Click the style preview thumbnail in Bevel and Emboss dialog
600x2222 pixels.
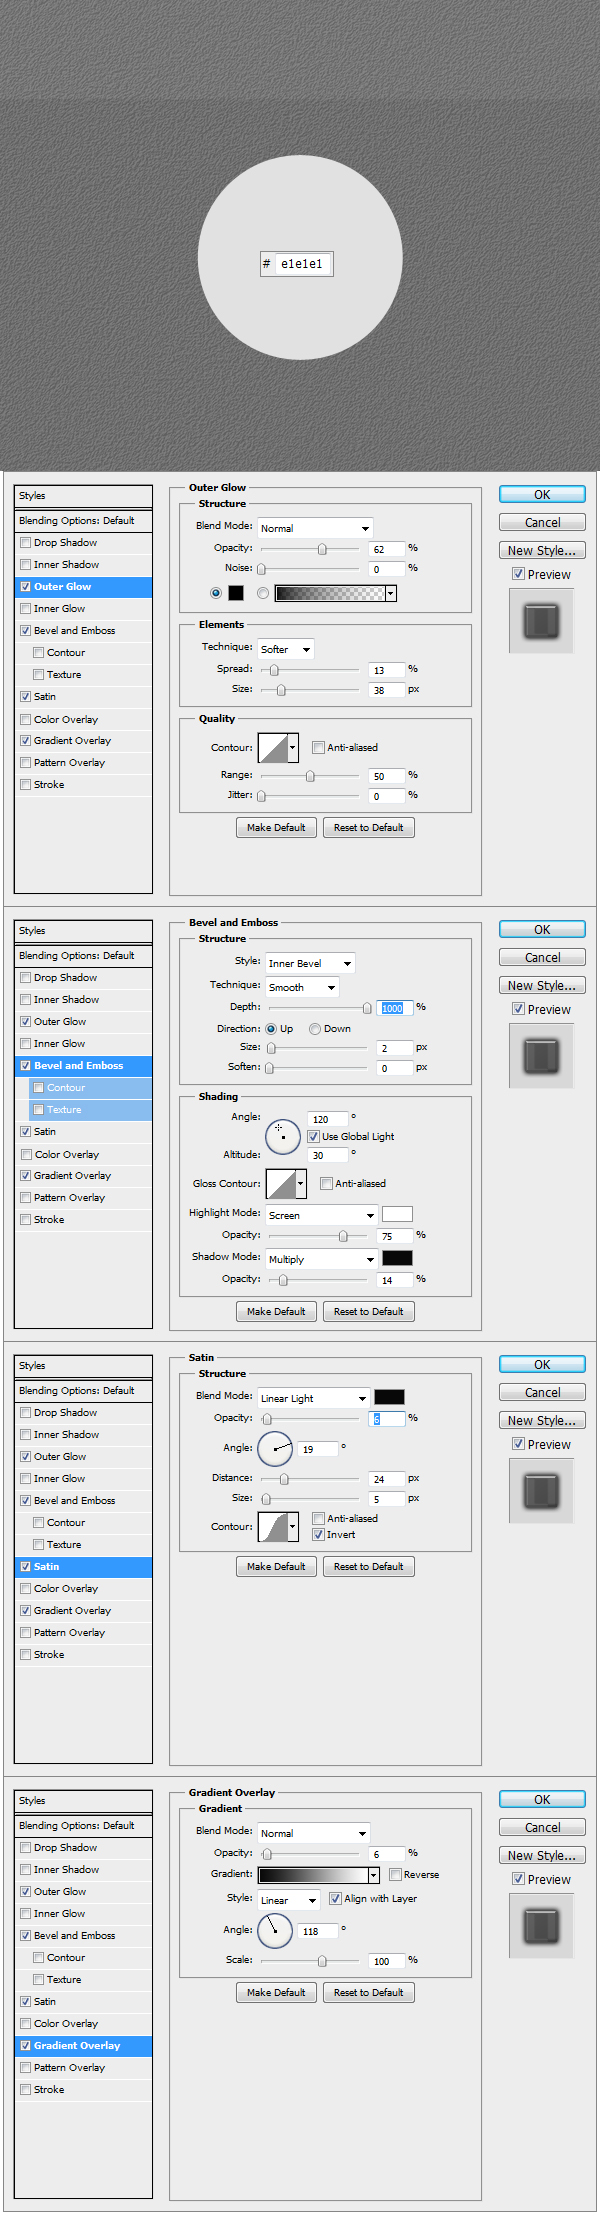point(541,1056)
